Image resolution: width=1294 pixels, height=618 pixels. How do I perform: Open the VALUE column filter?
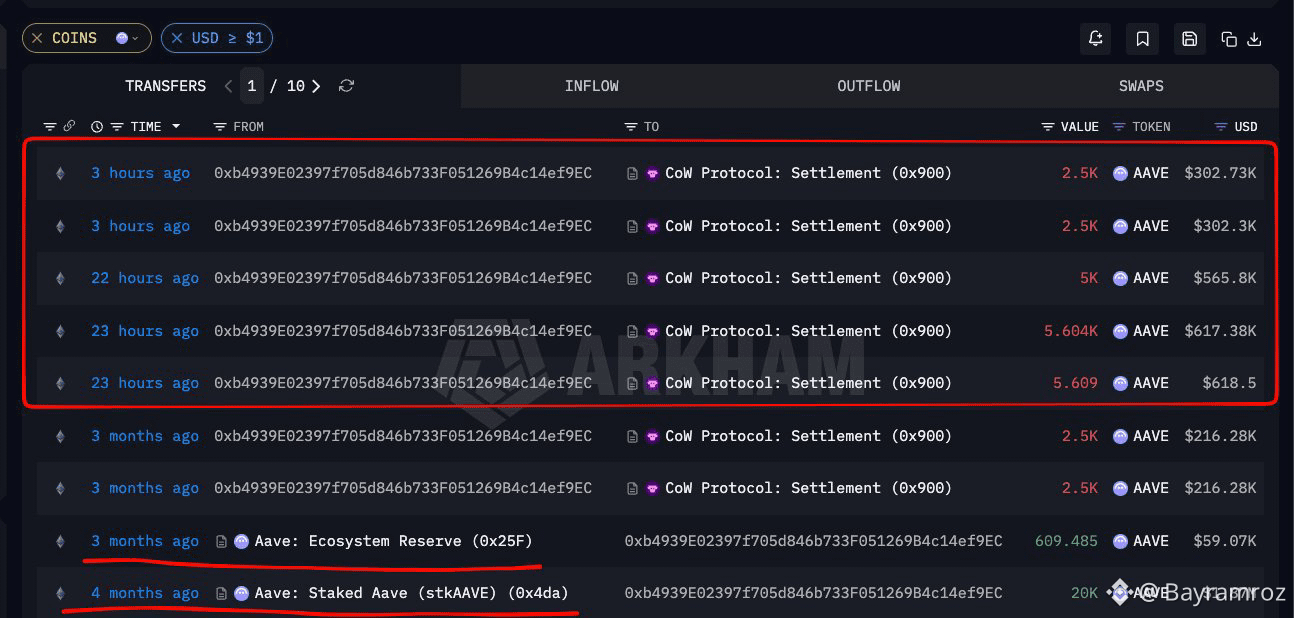pos(1048,127)
